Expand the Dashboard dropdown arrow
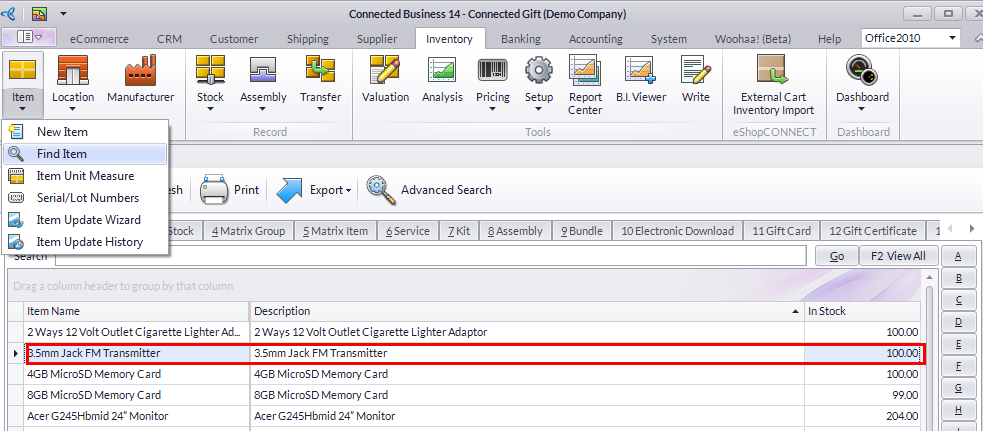The height and width of the screenshot is (431, 983). [862, 109]
